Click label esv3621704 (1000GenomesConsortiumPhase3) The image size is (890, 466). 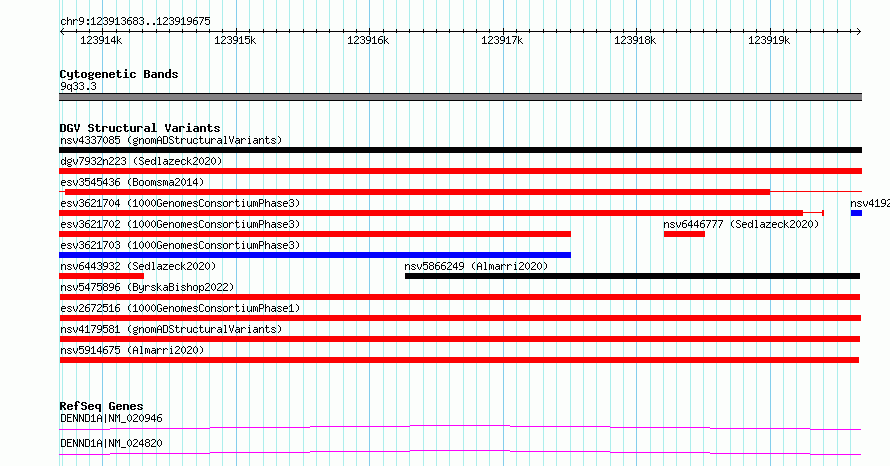click(x=180, y=203)
